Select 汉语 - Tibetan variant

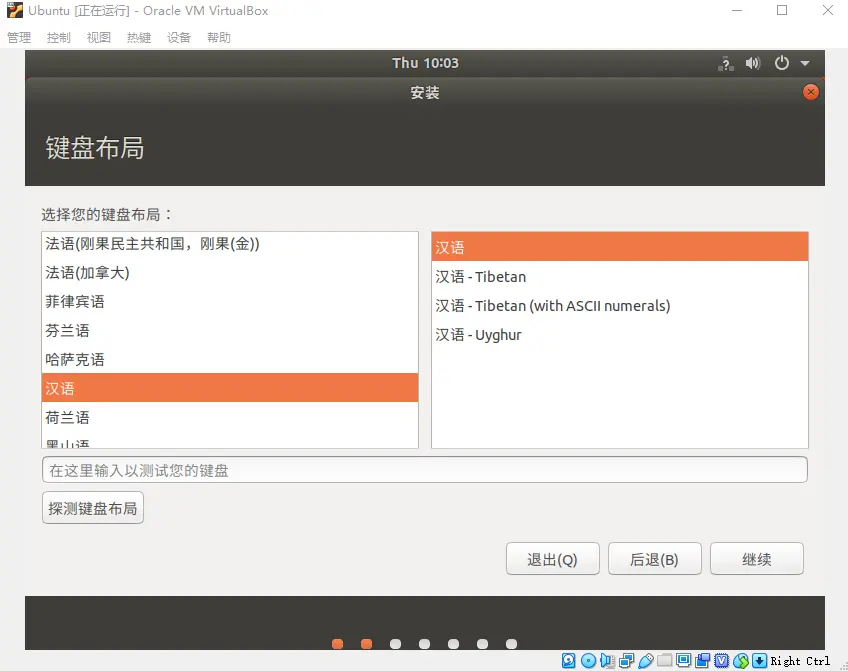click(620, 277)
